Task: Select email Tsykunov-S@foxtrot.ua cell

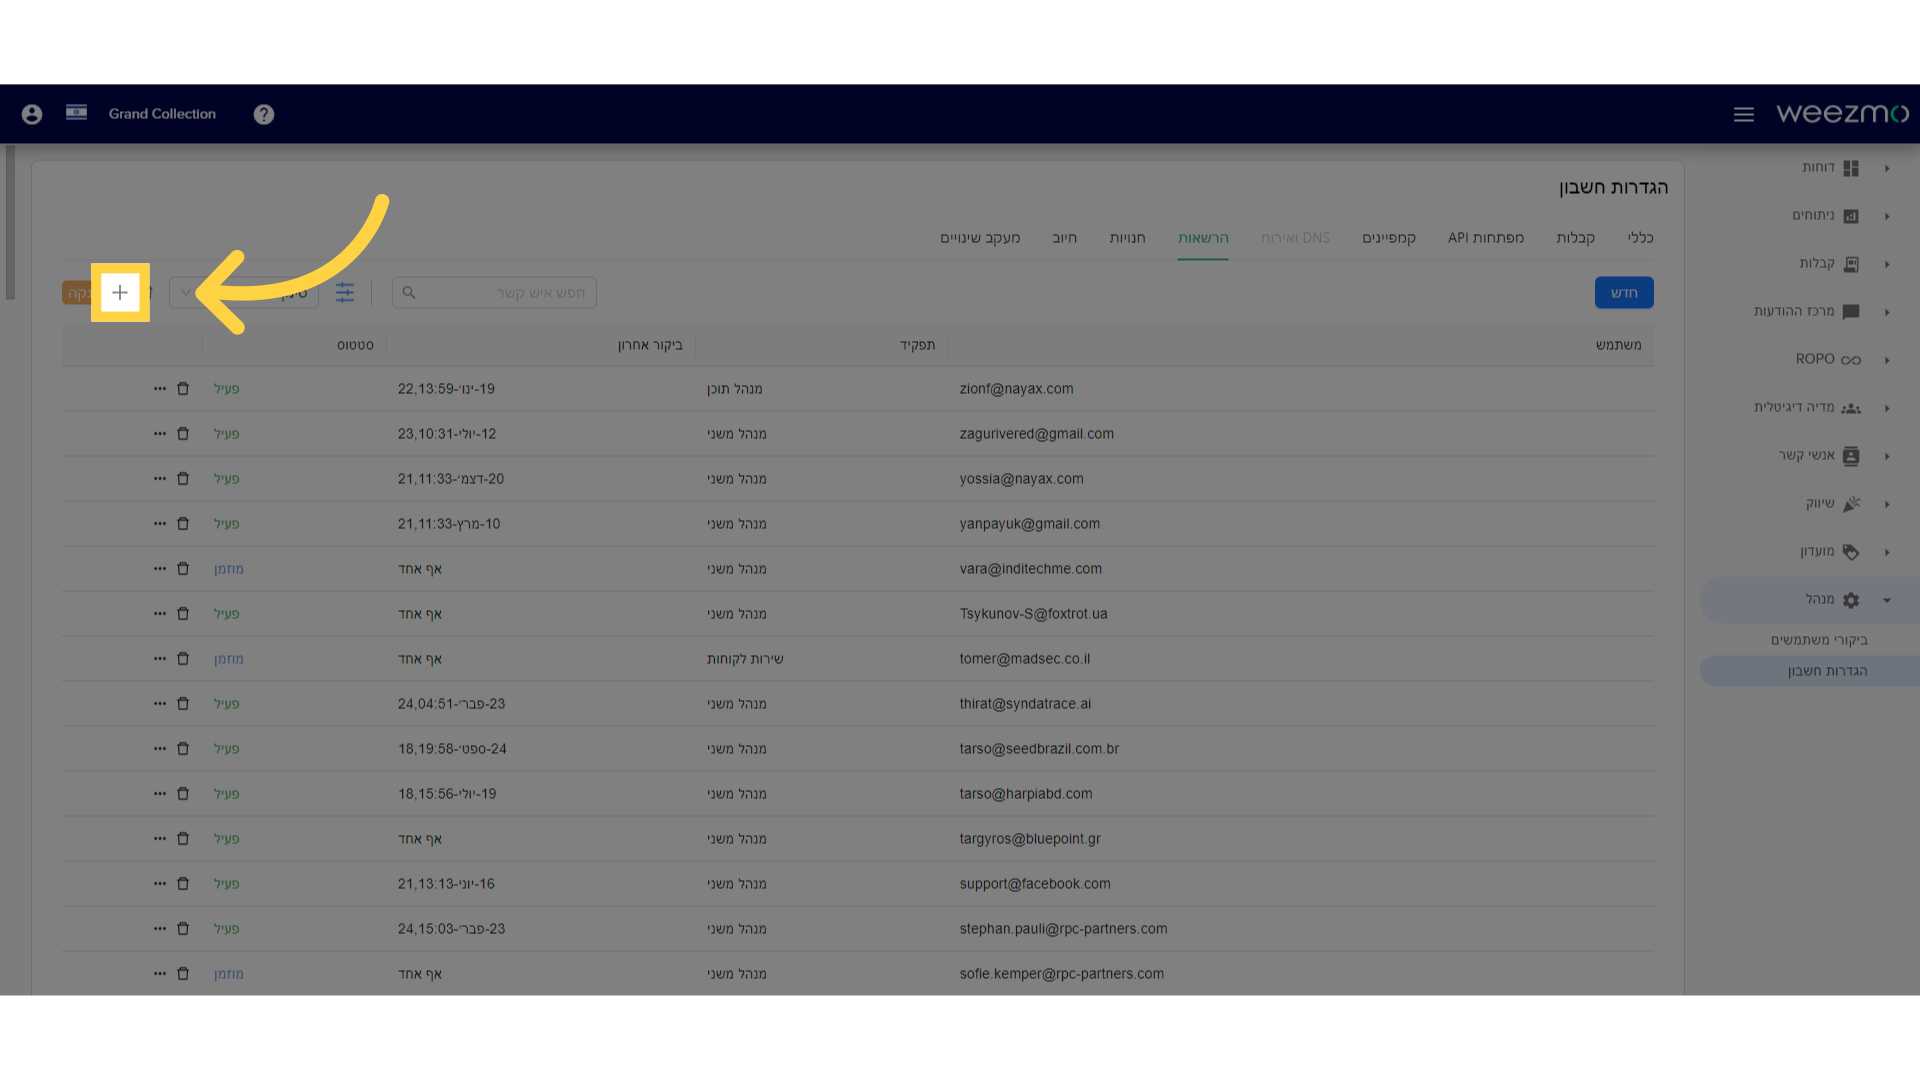Action: [1034, 613]
